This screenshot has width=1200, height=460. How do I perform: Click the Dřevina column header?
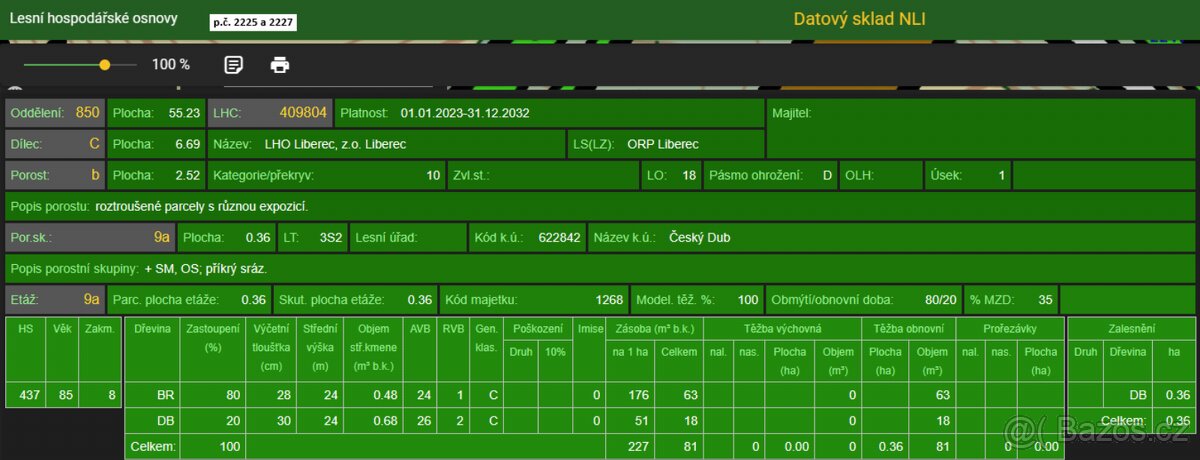pos(151,328)
